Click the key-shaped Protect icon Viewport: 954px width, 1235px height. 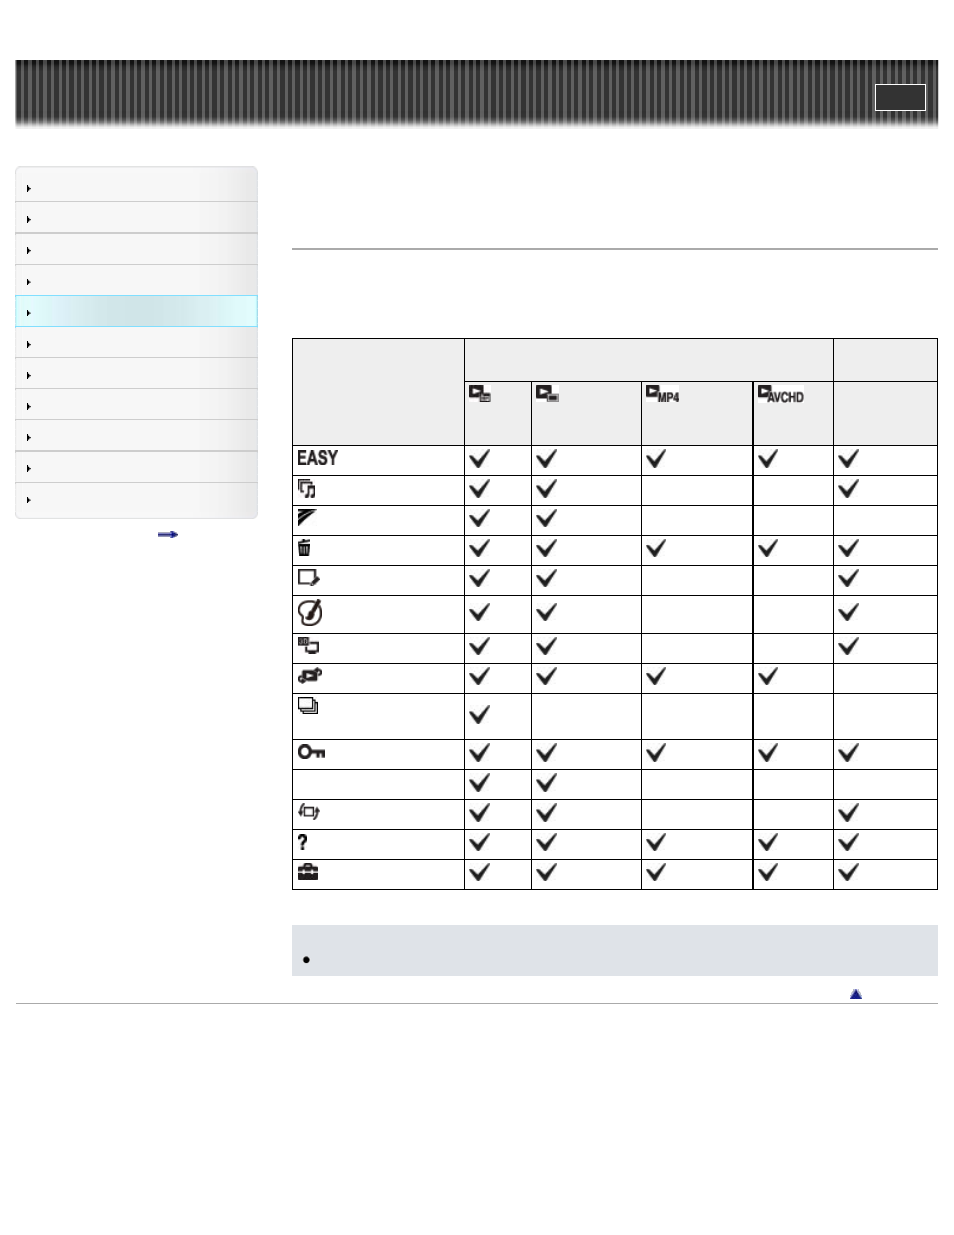[x=311, y=752]
